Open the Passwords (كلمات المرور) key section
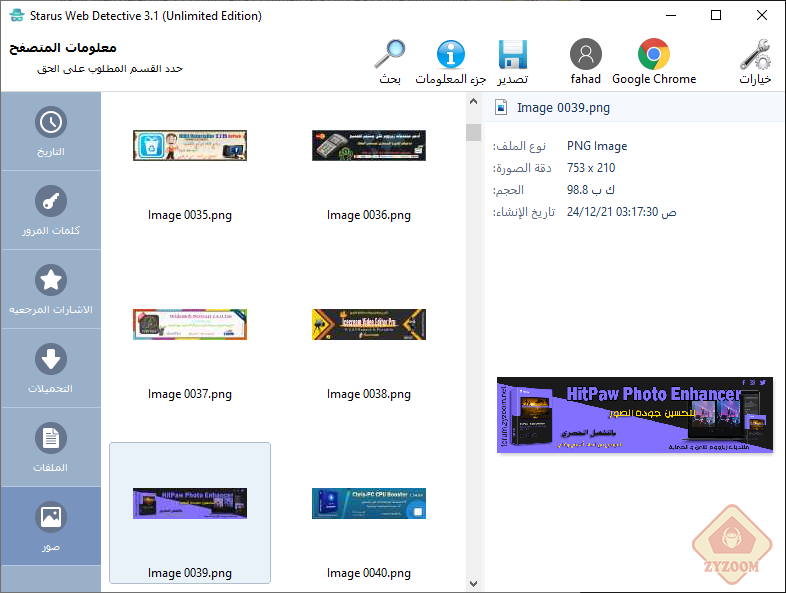 tap(51, 211)
